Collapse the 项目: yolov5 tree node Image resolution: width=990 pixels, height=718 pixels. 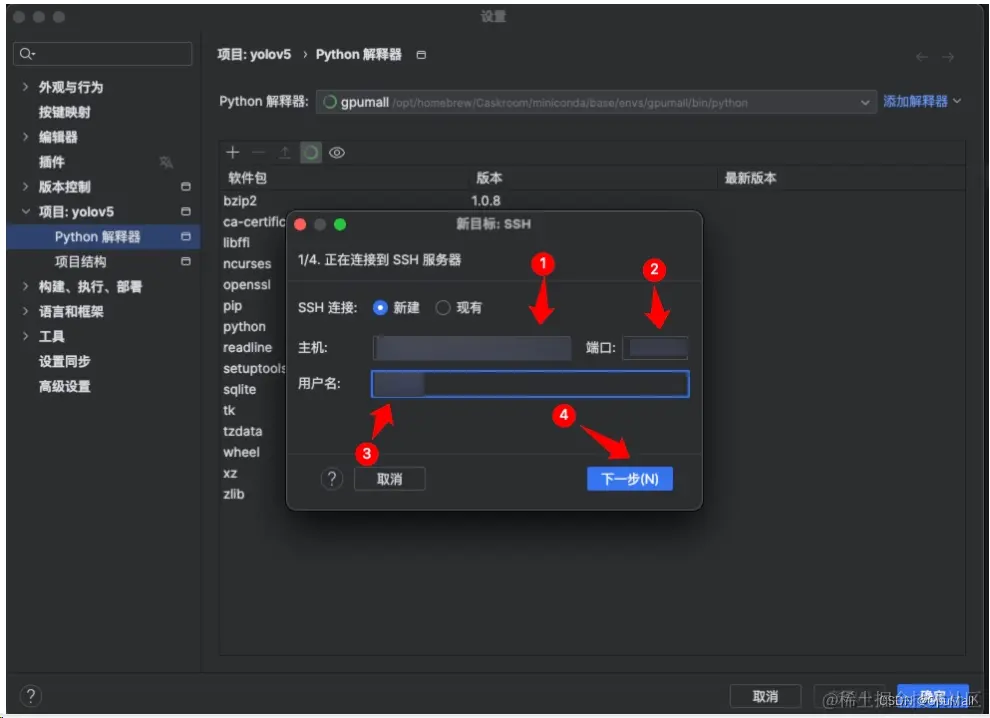tap(25, 212)
